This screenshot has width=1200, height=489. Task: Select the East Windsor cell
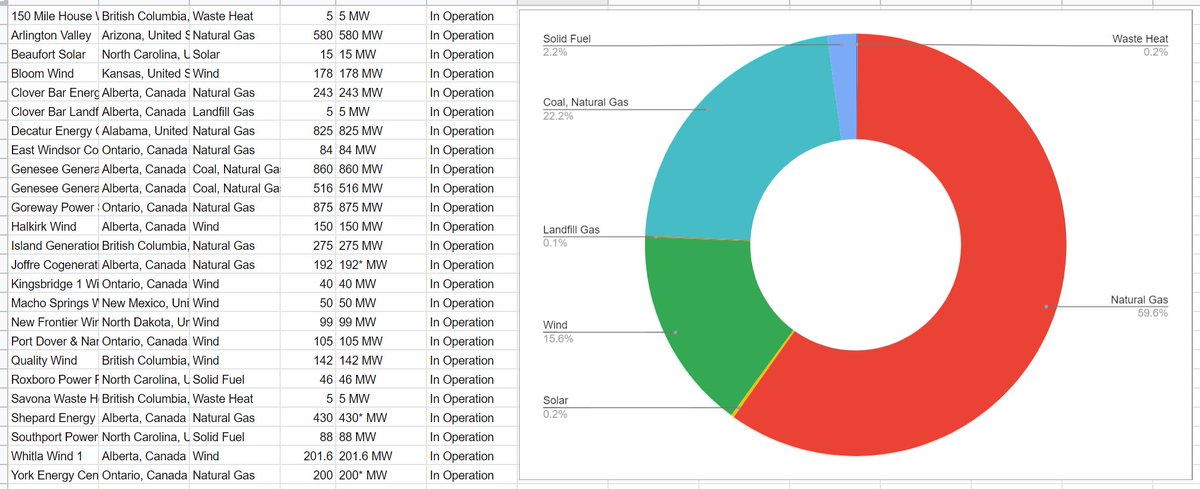[x=52, y=150]
